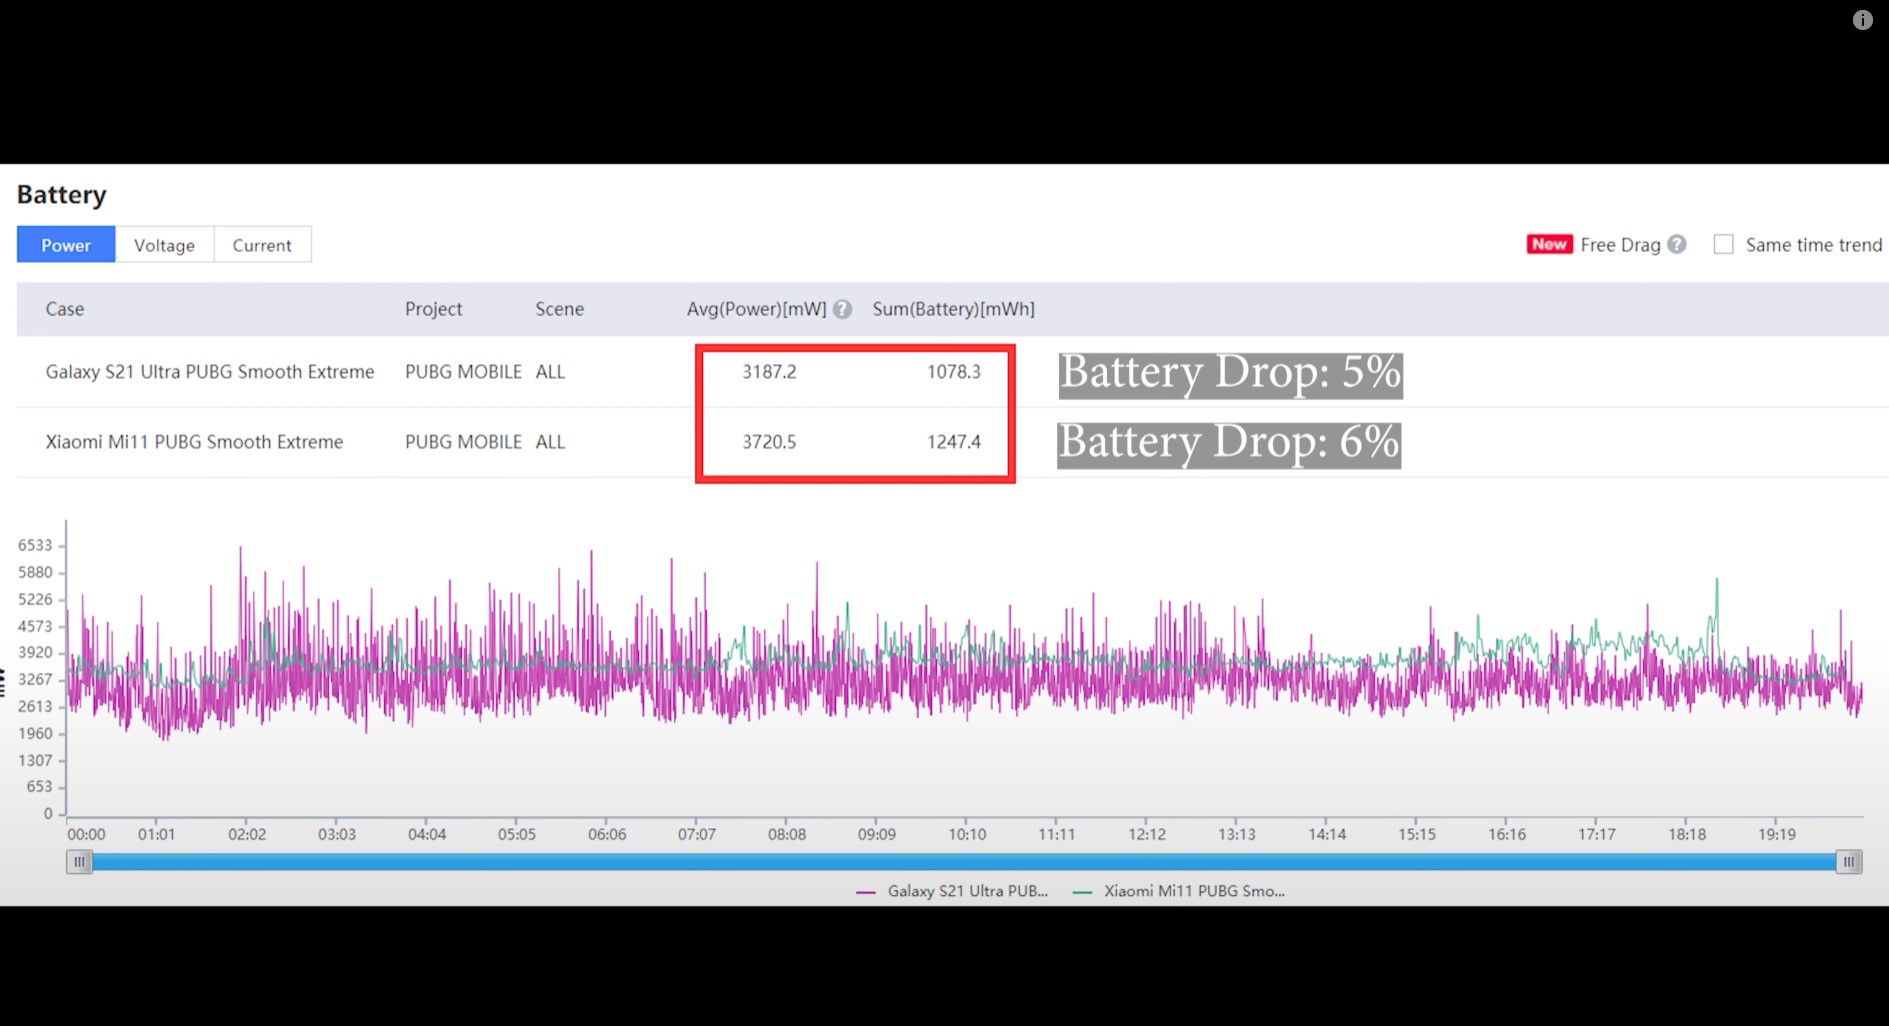Click help icon next to Free Drag
Screen dimensions: 1889x1026
tap(1677, 244)
